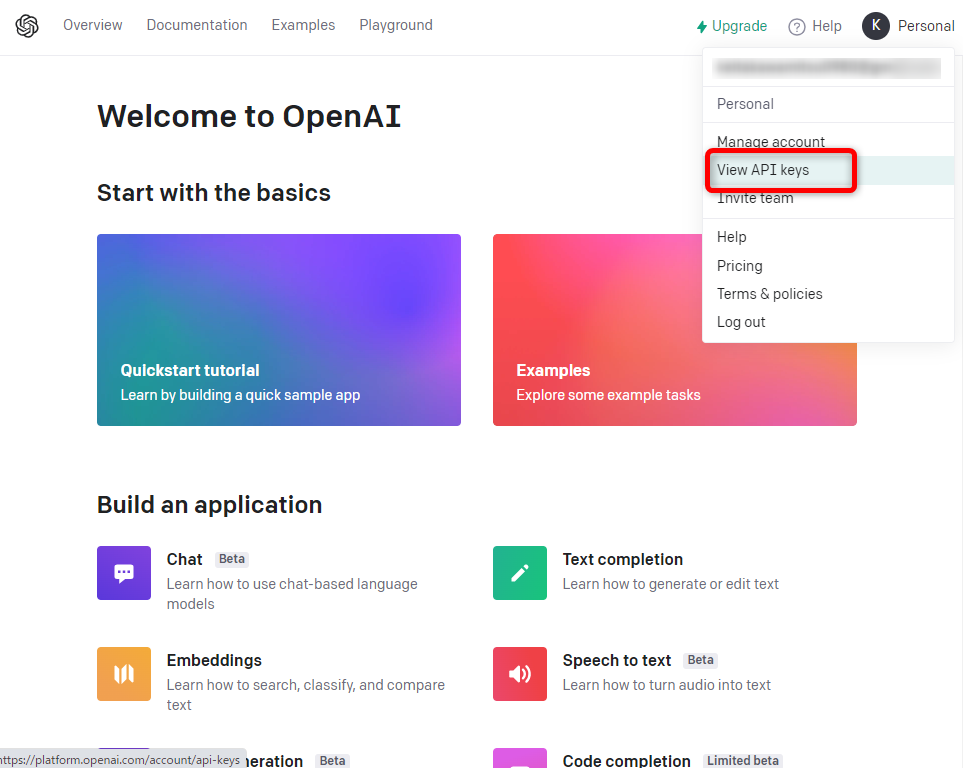Viewport: 963px width, 768px height.
Task: Open the Examples card with example tasks
Action: (674, 329)
